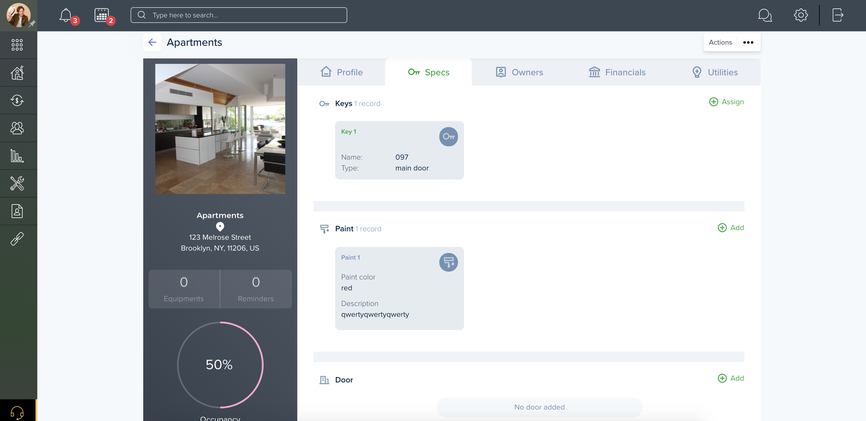Click the map pin location icon

click(220, 227)
